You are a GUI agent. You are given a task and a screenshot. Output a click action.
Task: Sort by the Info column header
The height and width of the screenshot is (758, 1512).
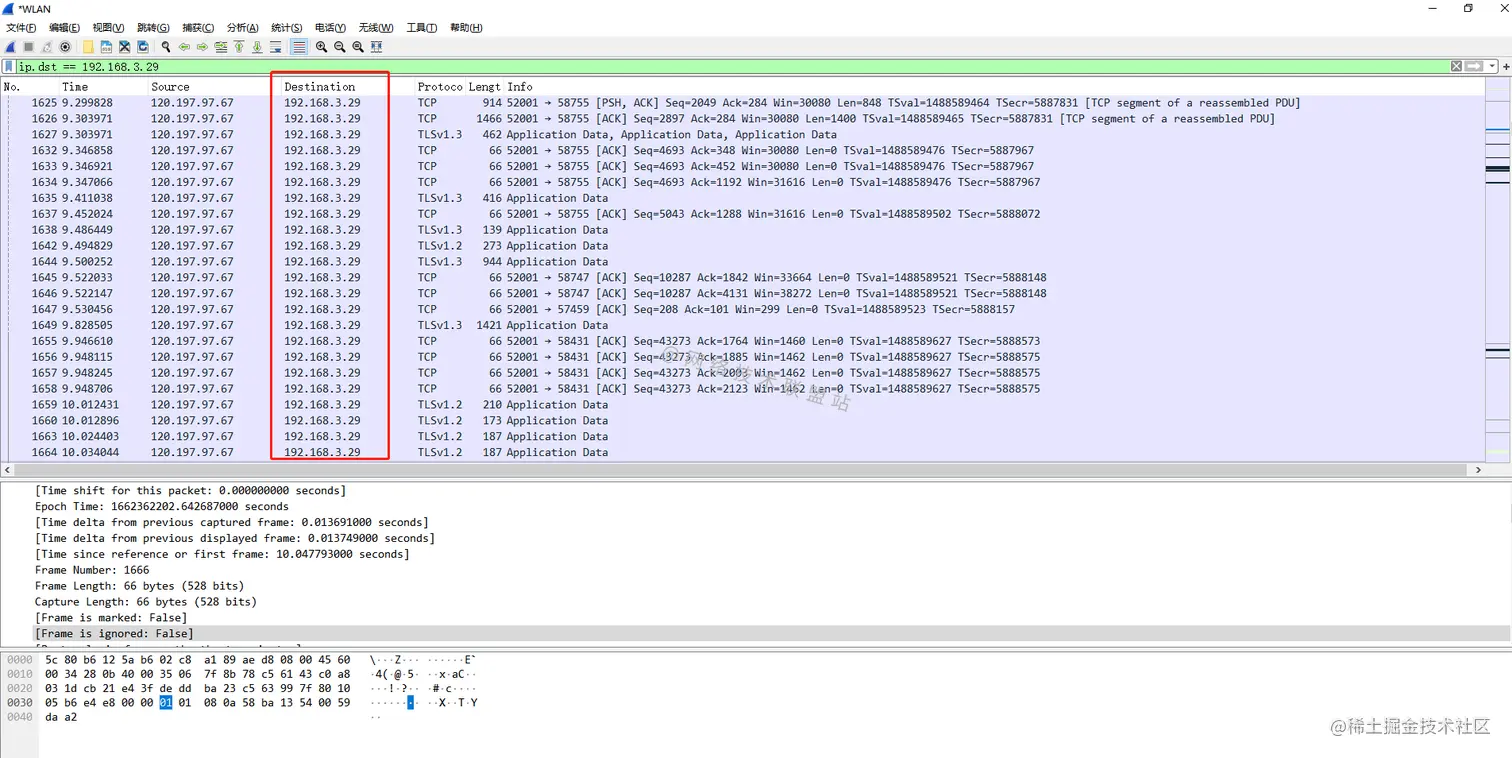pos(993,87)
